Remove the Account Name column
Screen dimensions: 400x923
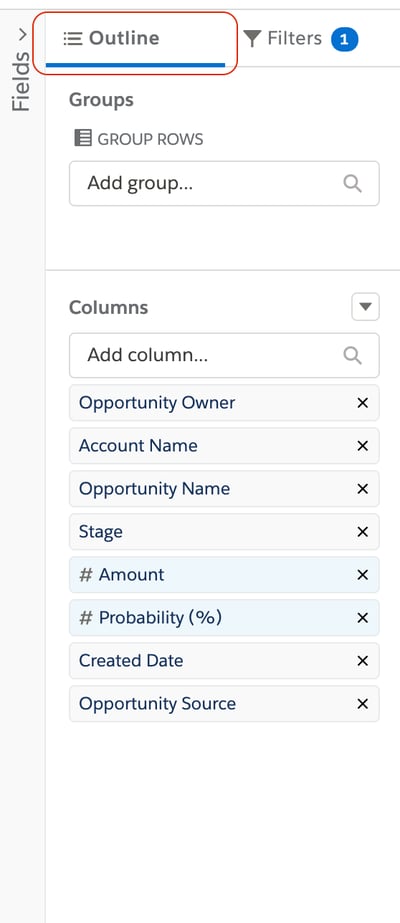coord(362,446)
